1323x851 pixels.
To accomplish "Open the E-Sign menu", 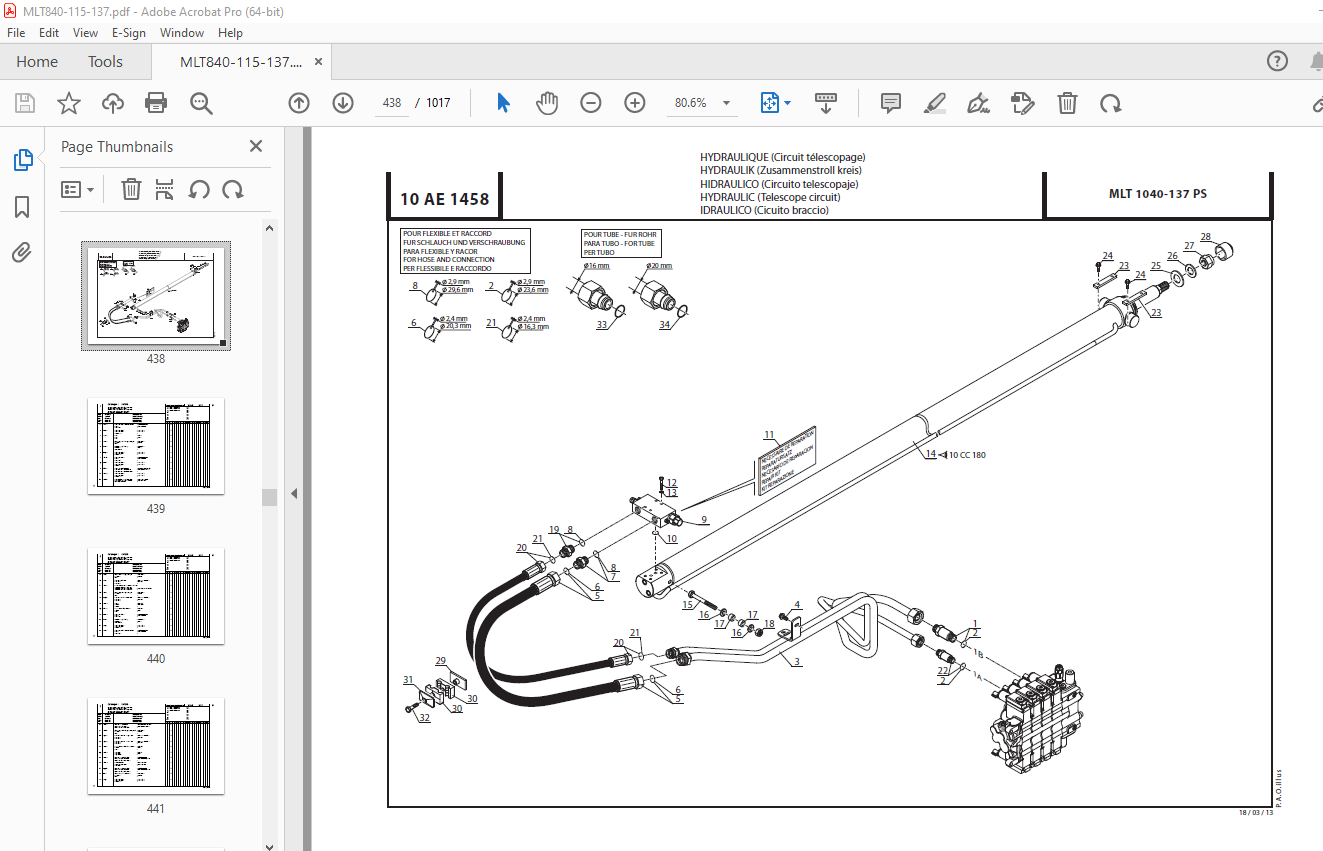I will [128, 32].
